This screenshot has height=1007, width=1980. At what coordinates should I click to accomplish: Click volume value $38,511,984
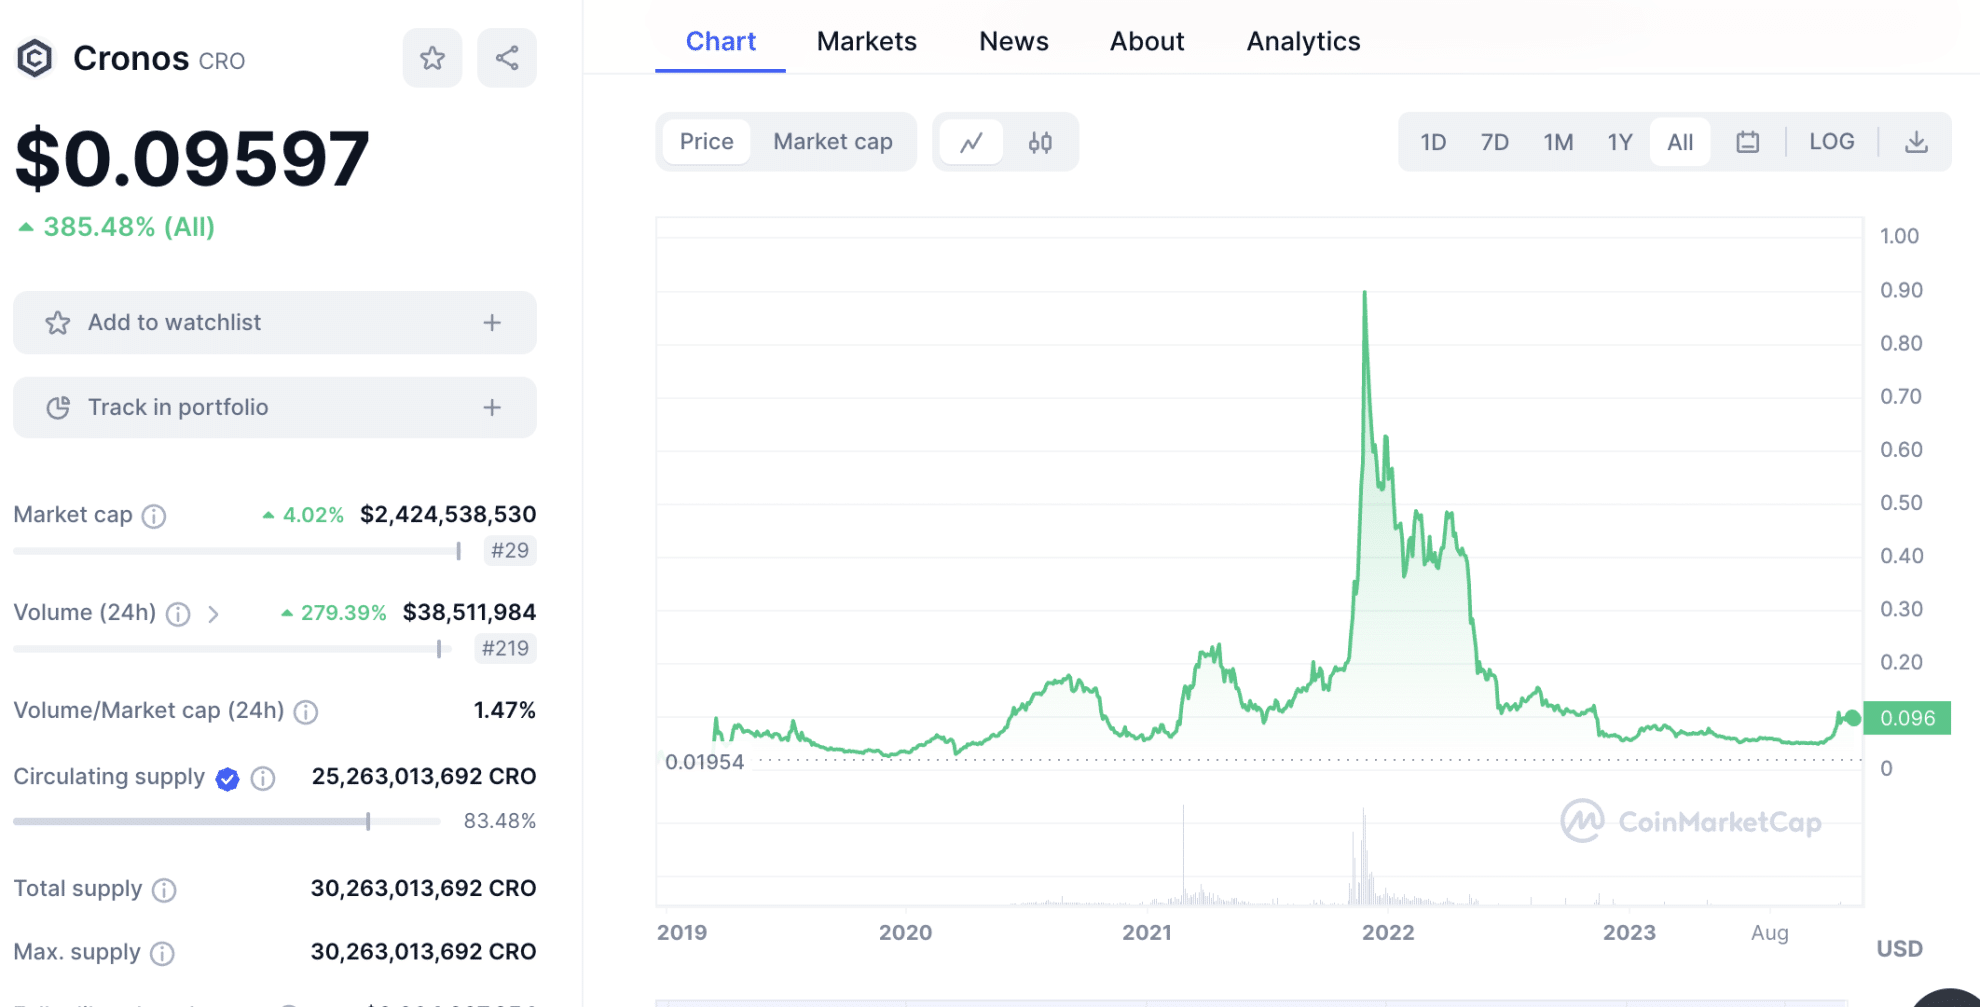469,612
